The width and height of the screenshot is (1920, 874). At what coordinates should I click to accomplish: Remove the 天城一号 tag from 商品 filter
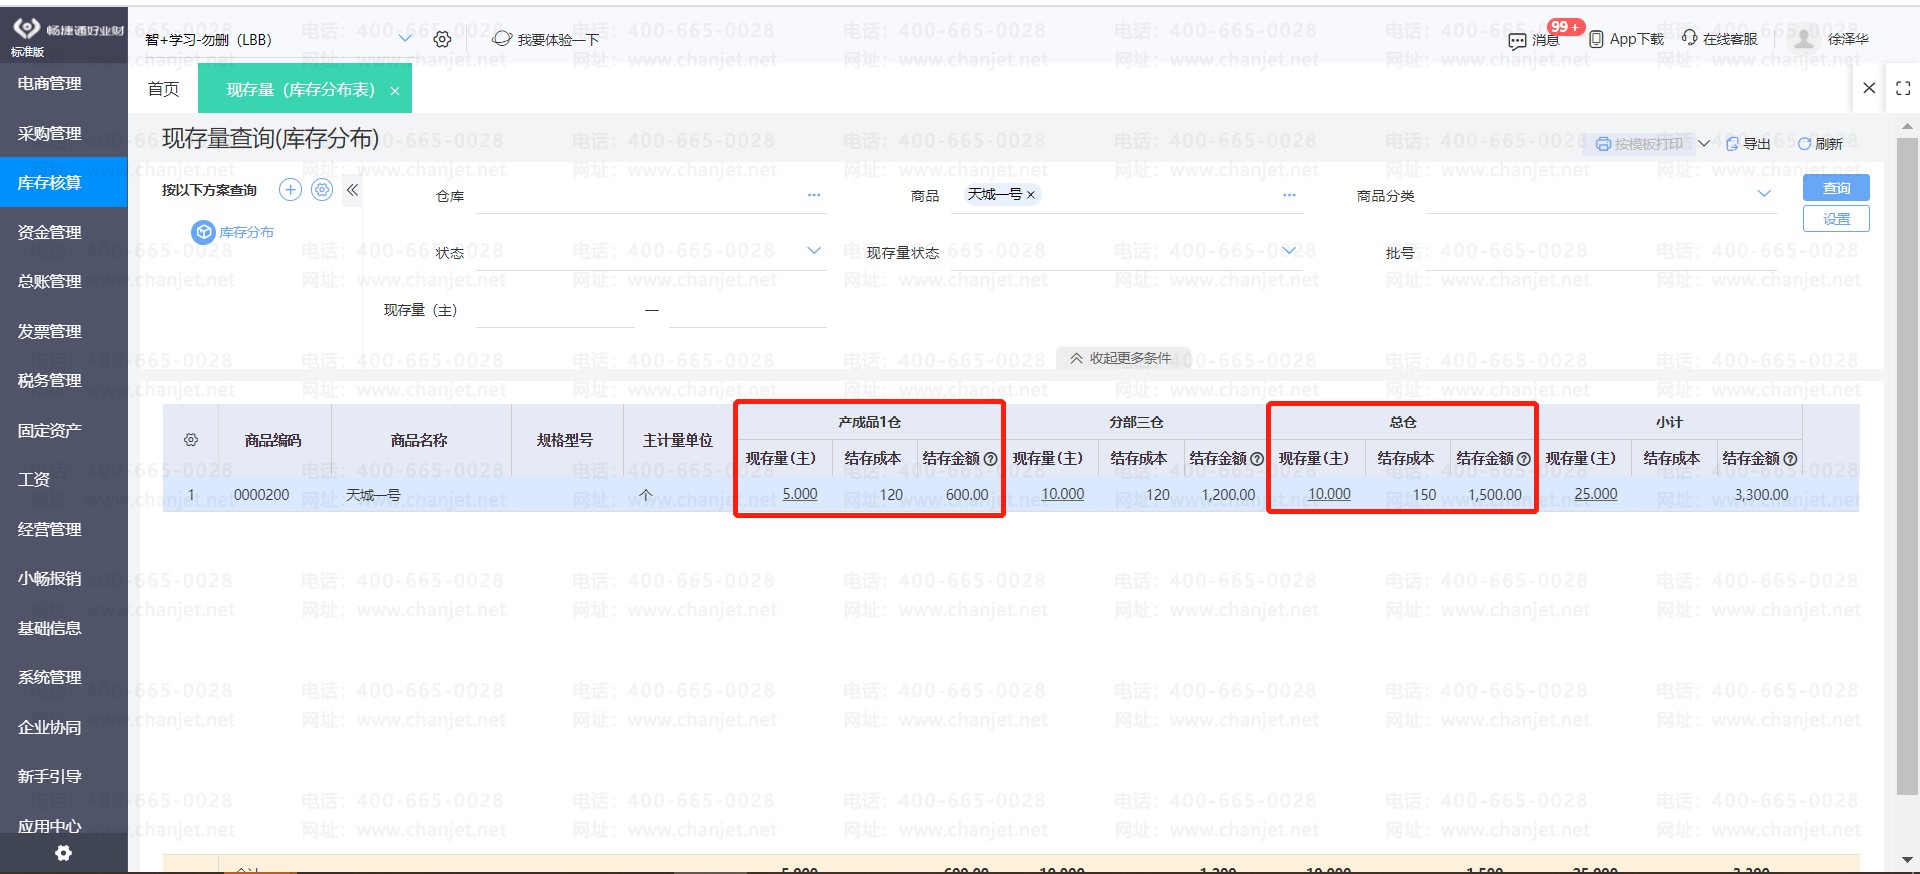pyautogui.click(x=1031, y=195)
